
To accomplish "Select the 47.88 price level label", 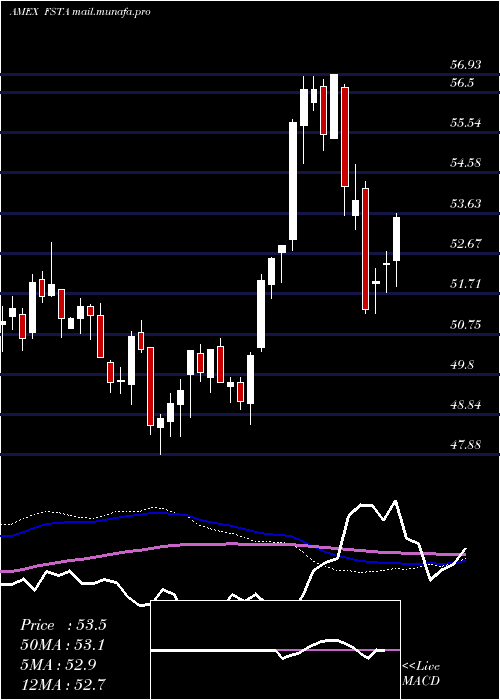I will click(466, 444).
